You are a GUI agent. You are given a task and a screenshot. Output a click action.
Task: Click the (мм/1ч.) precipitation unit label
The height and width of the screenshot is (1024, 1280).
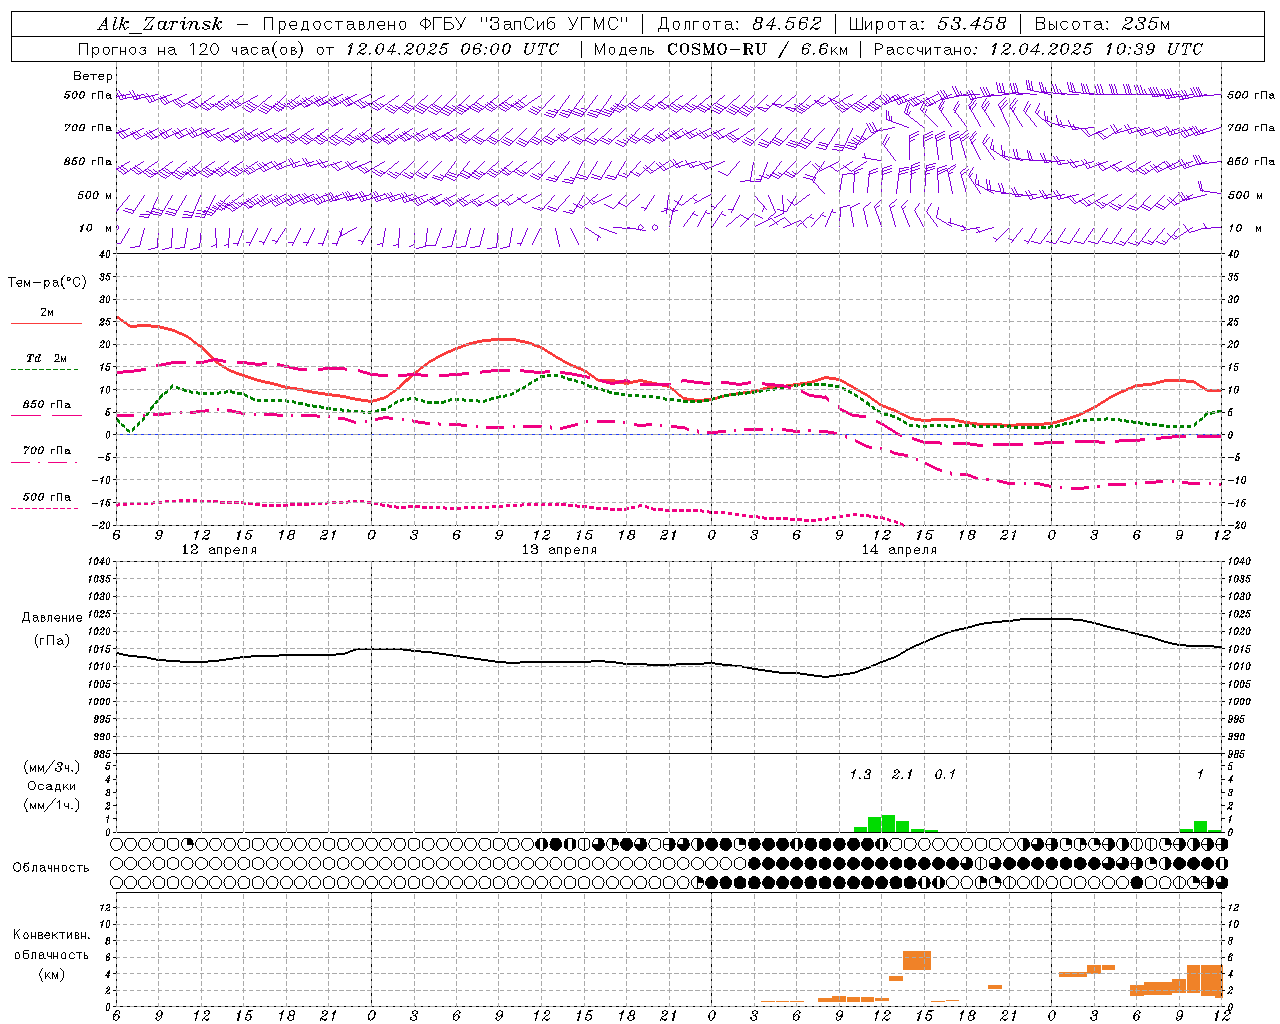51,805
